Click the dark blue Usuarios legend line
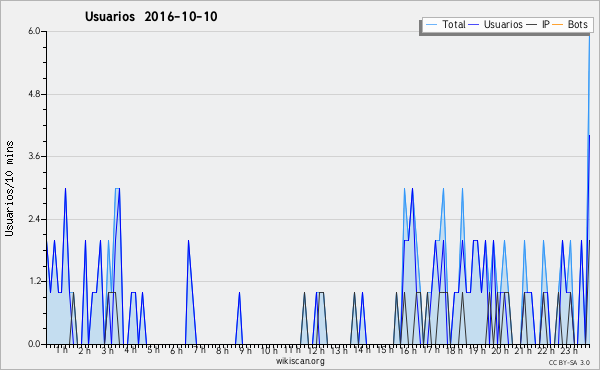 click(x=474, y=25)
